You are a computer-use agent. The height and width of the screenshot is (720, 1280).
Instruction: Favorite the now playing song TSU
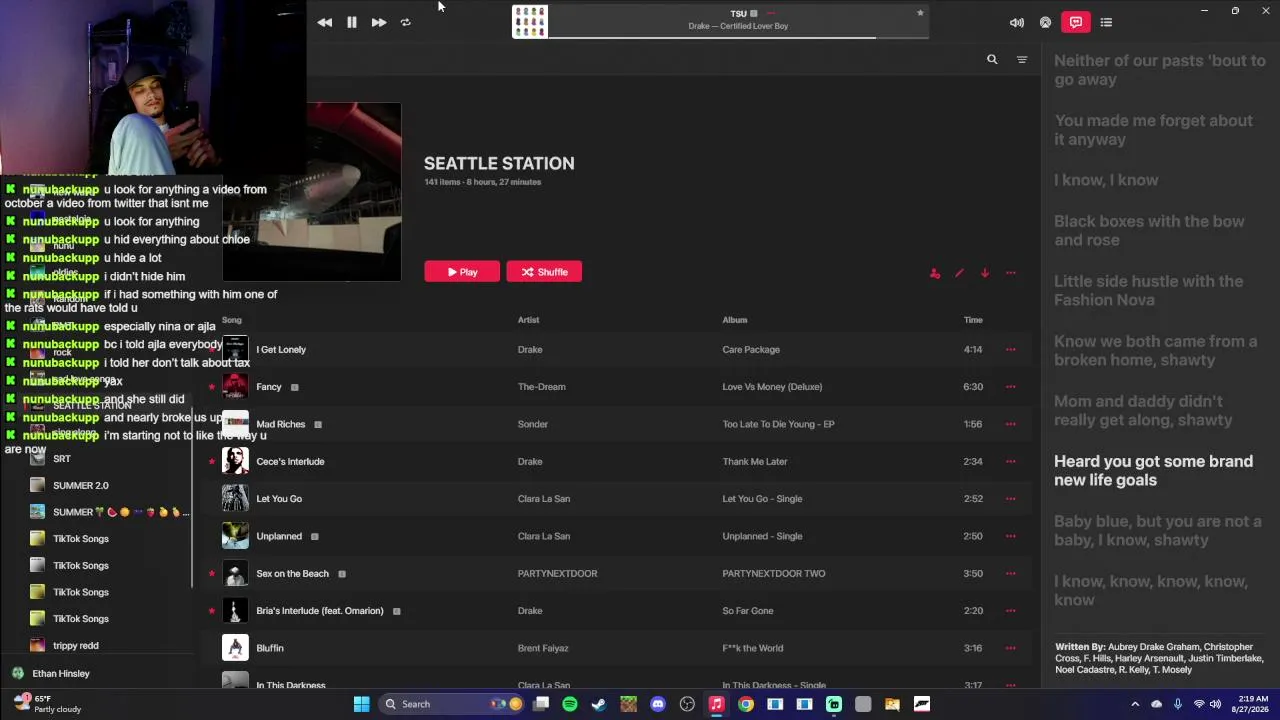920,13
